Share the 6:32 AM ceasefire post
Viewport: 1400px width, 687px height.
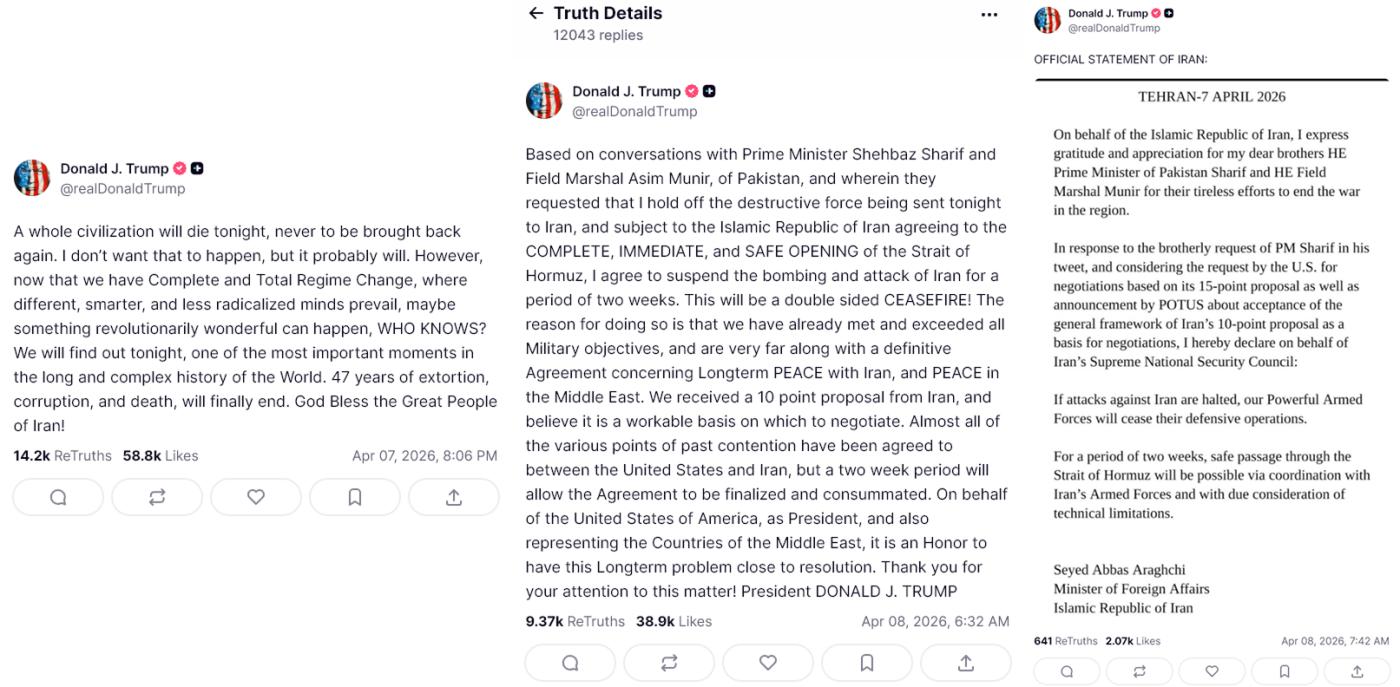[x=966, y=662]
